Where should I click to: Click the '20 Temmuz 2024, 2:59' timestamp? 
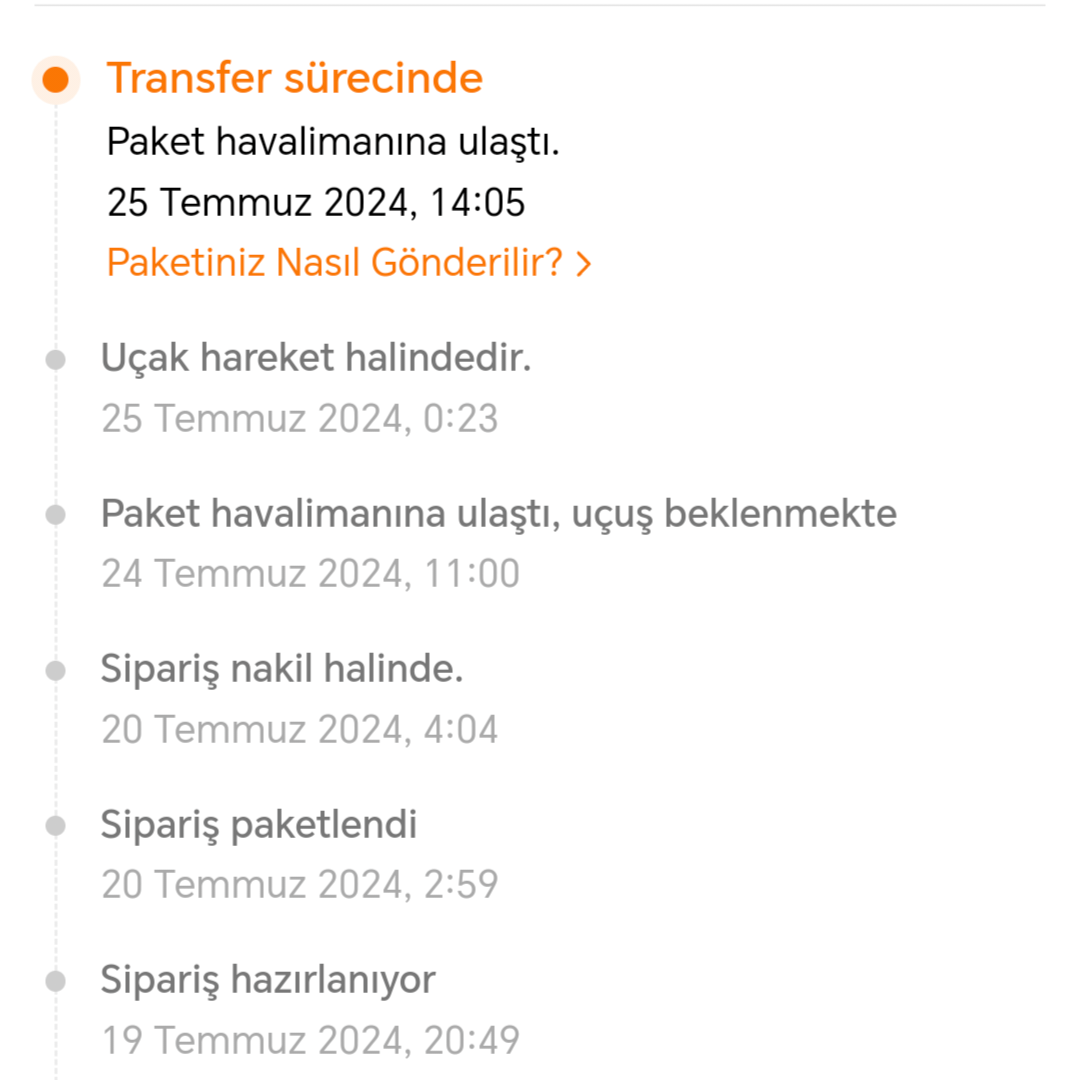300,884
